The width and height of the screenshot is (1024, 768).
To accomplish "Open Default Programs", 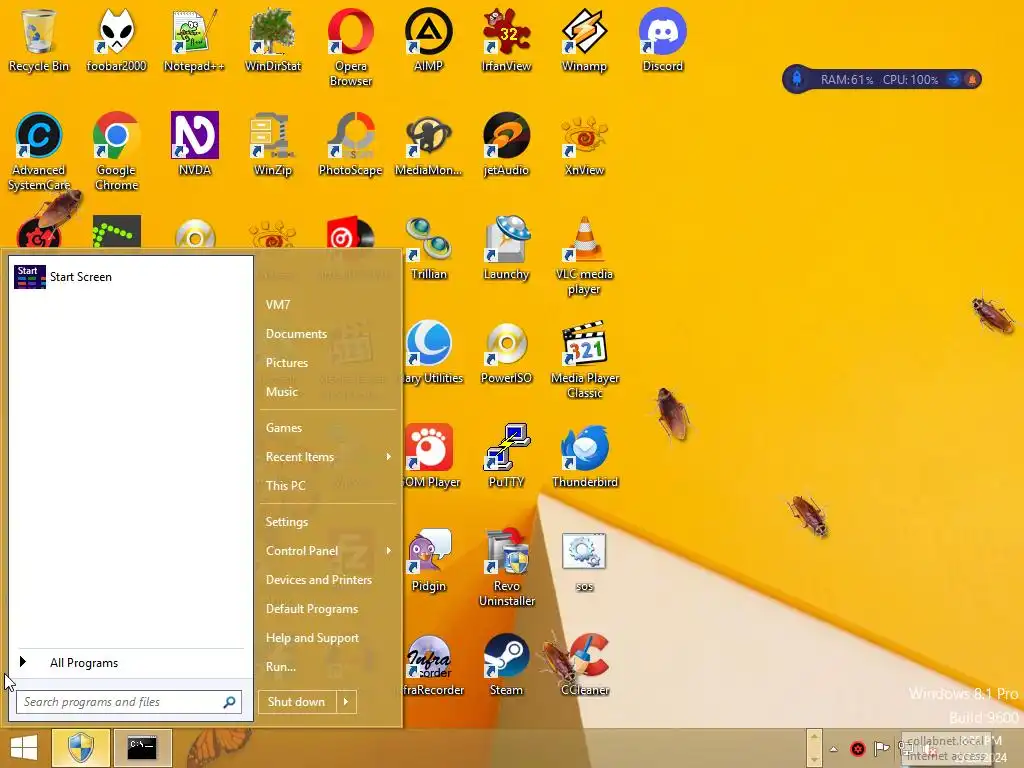I will [x=312, y=609].
